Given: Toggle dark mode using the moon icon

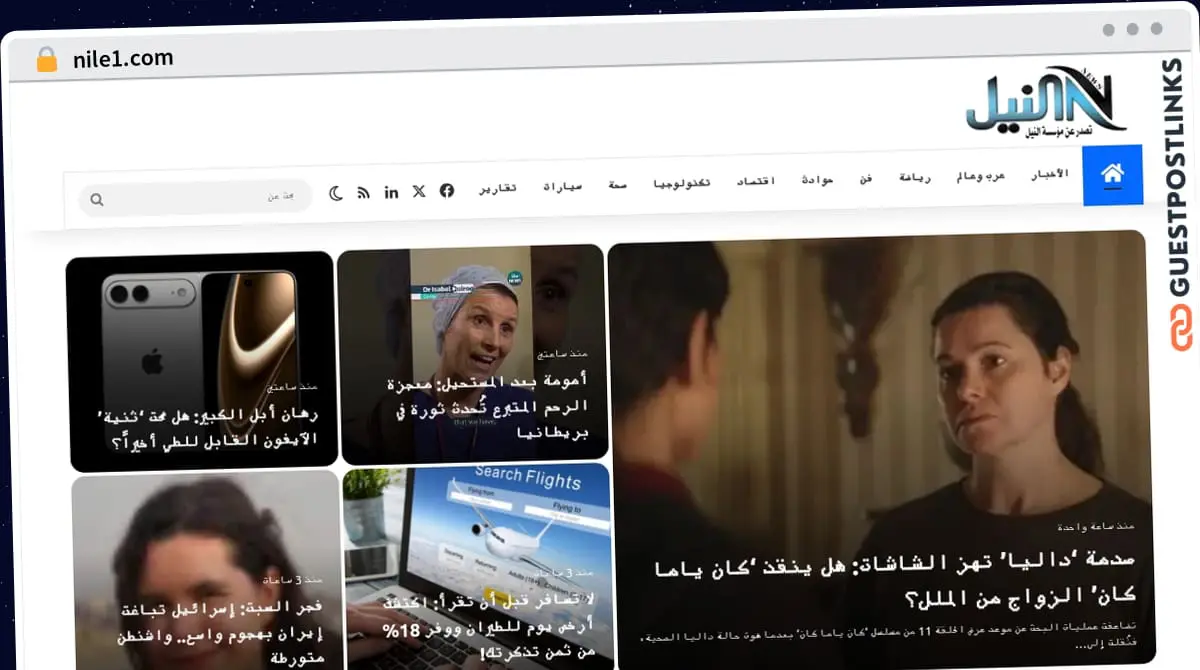Looking at the screenshot, I should coord(336,192).
